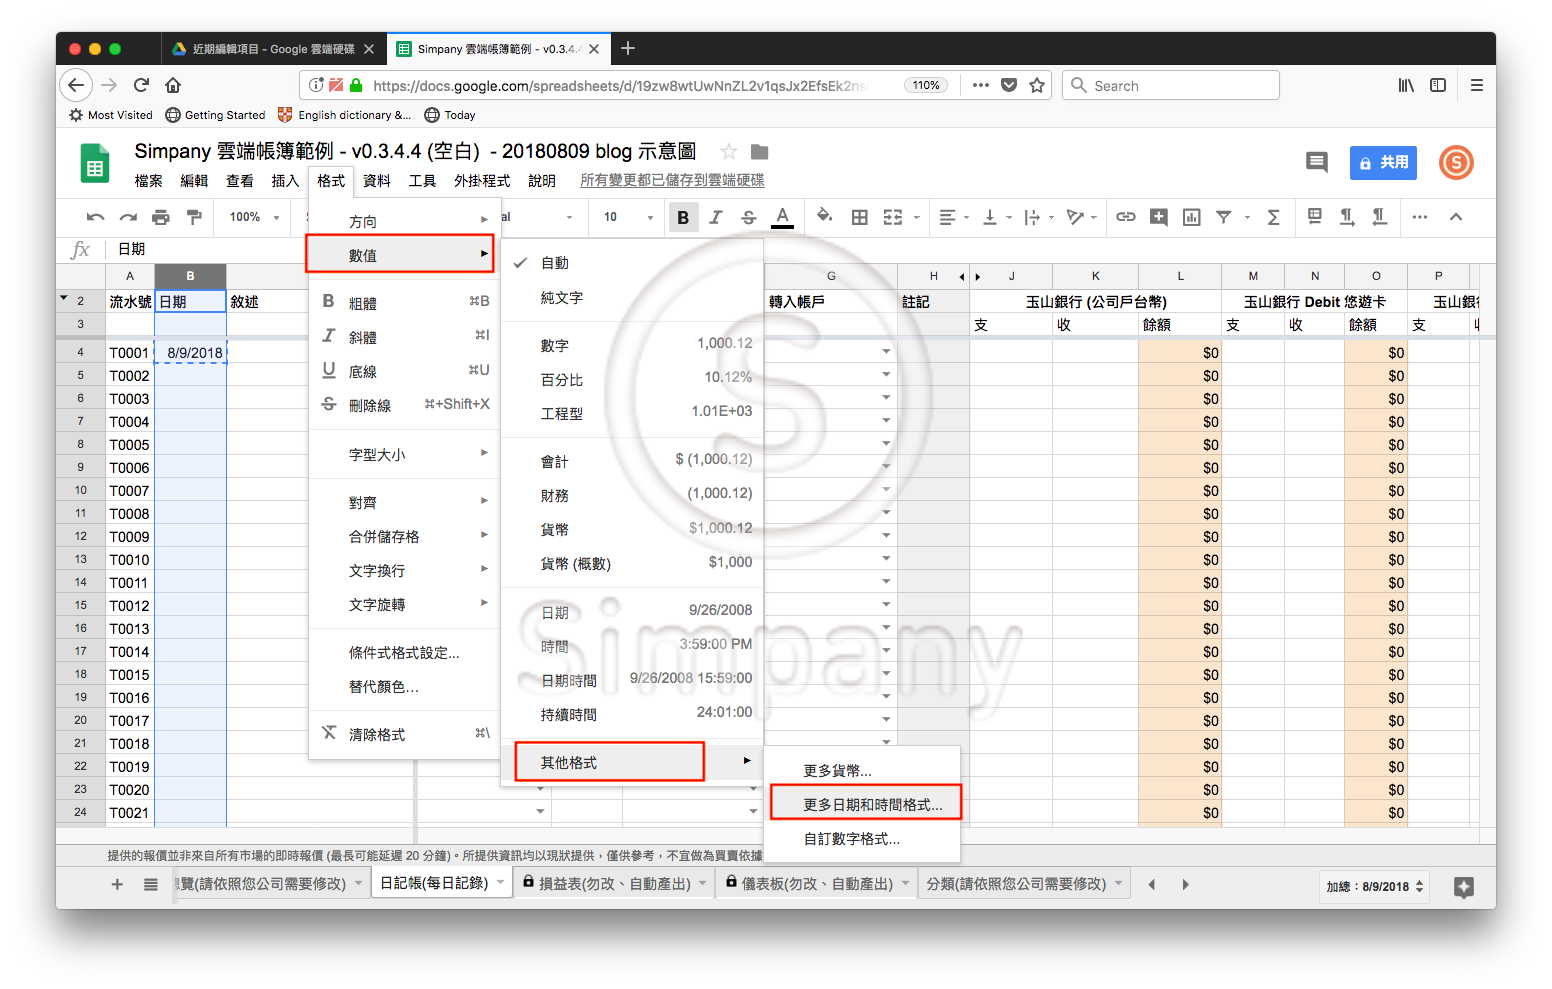
Task: Click the paint format roller icon
Action: [x=194, y=217]
